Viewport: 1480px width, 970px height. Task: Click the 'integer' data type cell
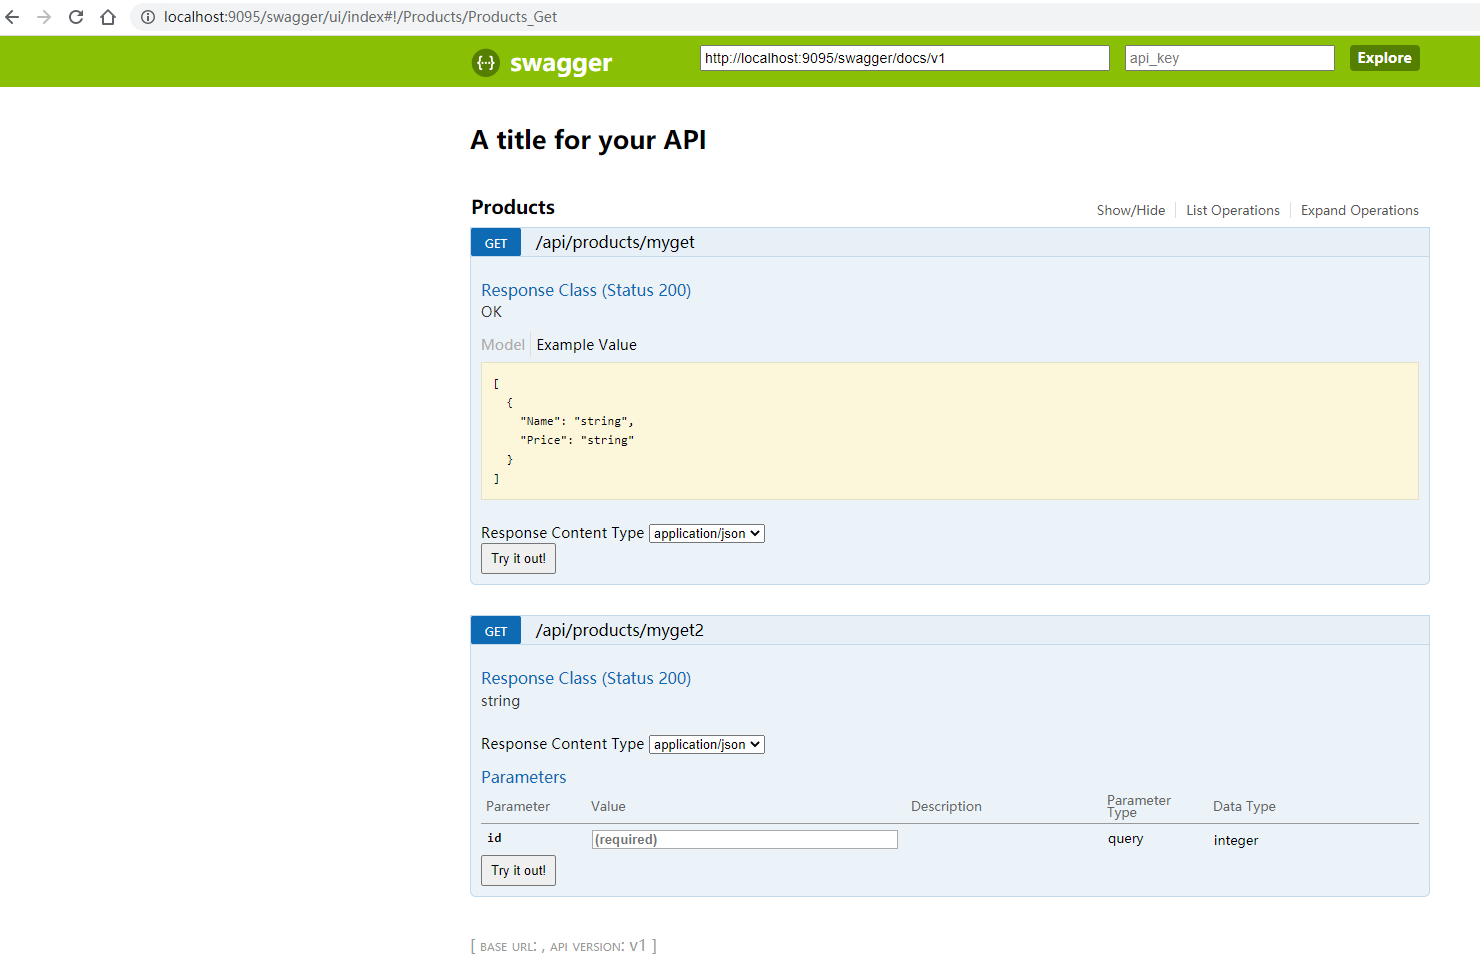[x=1236, y=840]
